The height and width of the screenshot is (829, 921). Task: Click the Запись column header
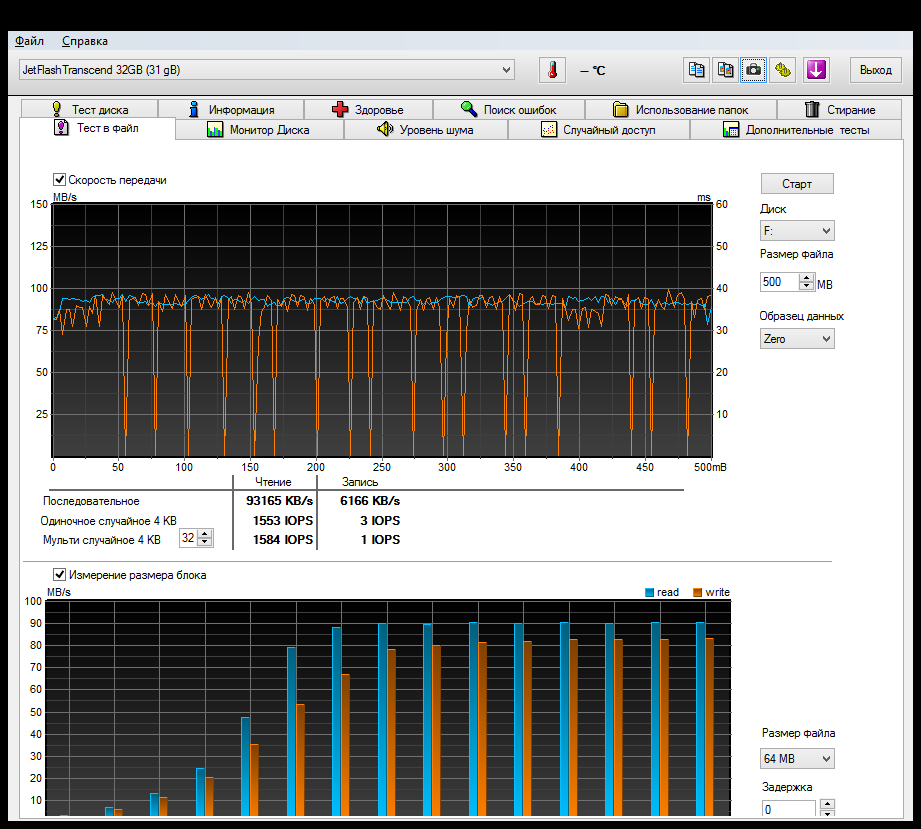click(x=360, y=482)
